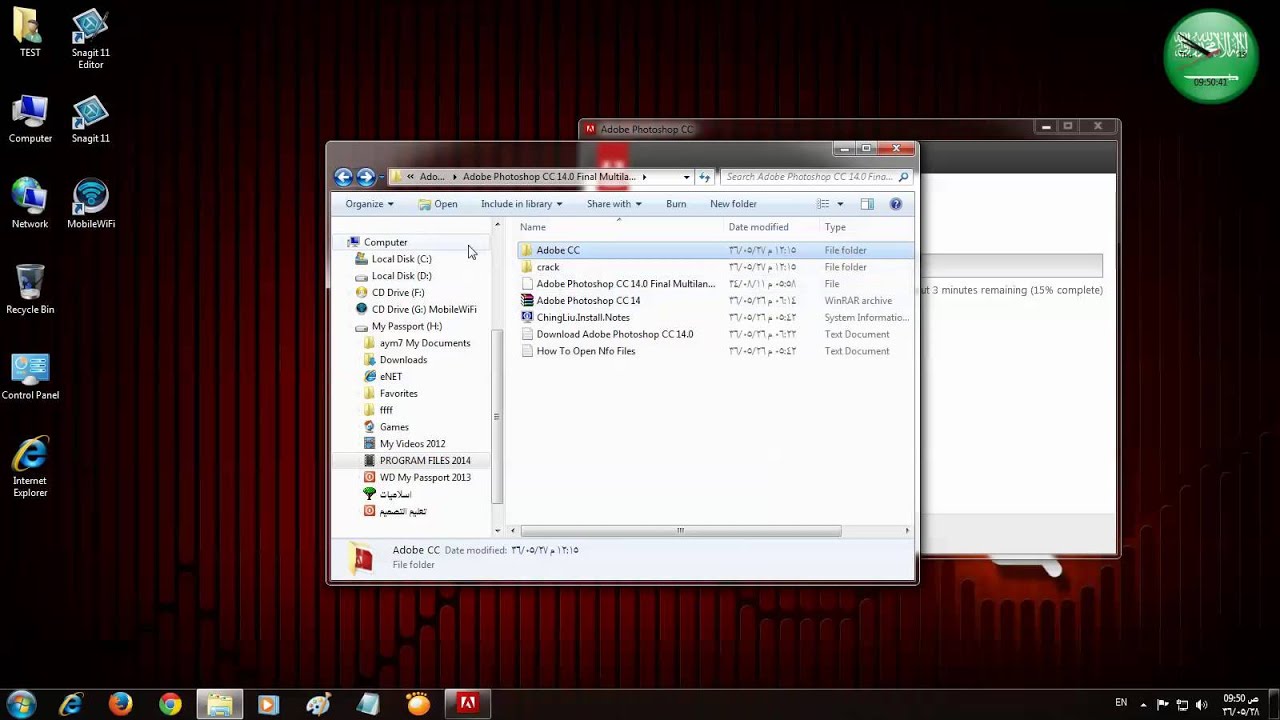Select Computer in navigation pane
Image resolution: width=1280 pixels, height=720 pixels.
385,242
